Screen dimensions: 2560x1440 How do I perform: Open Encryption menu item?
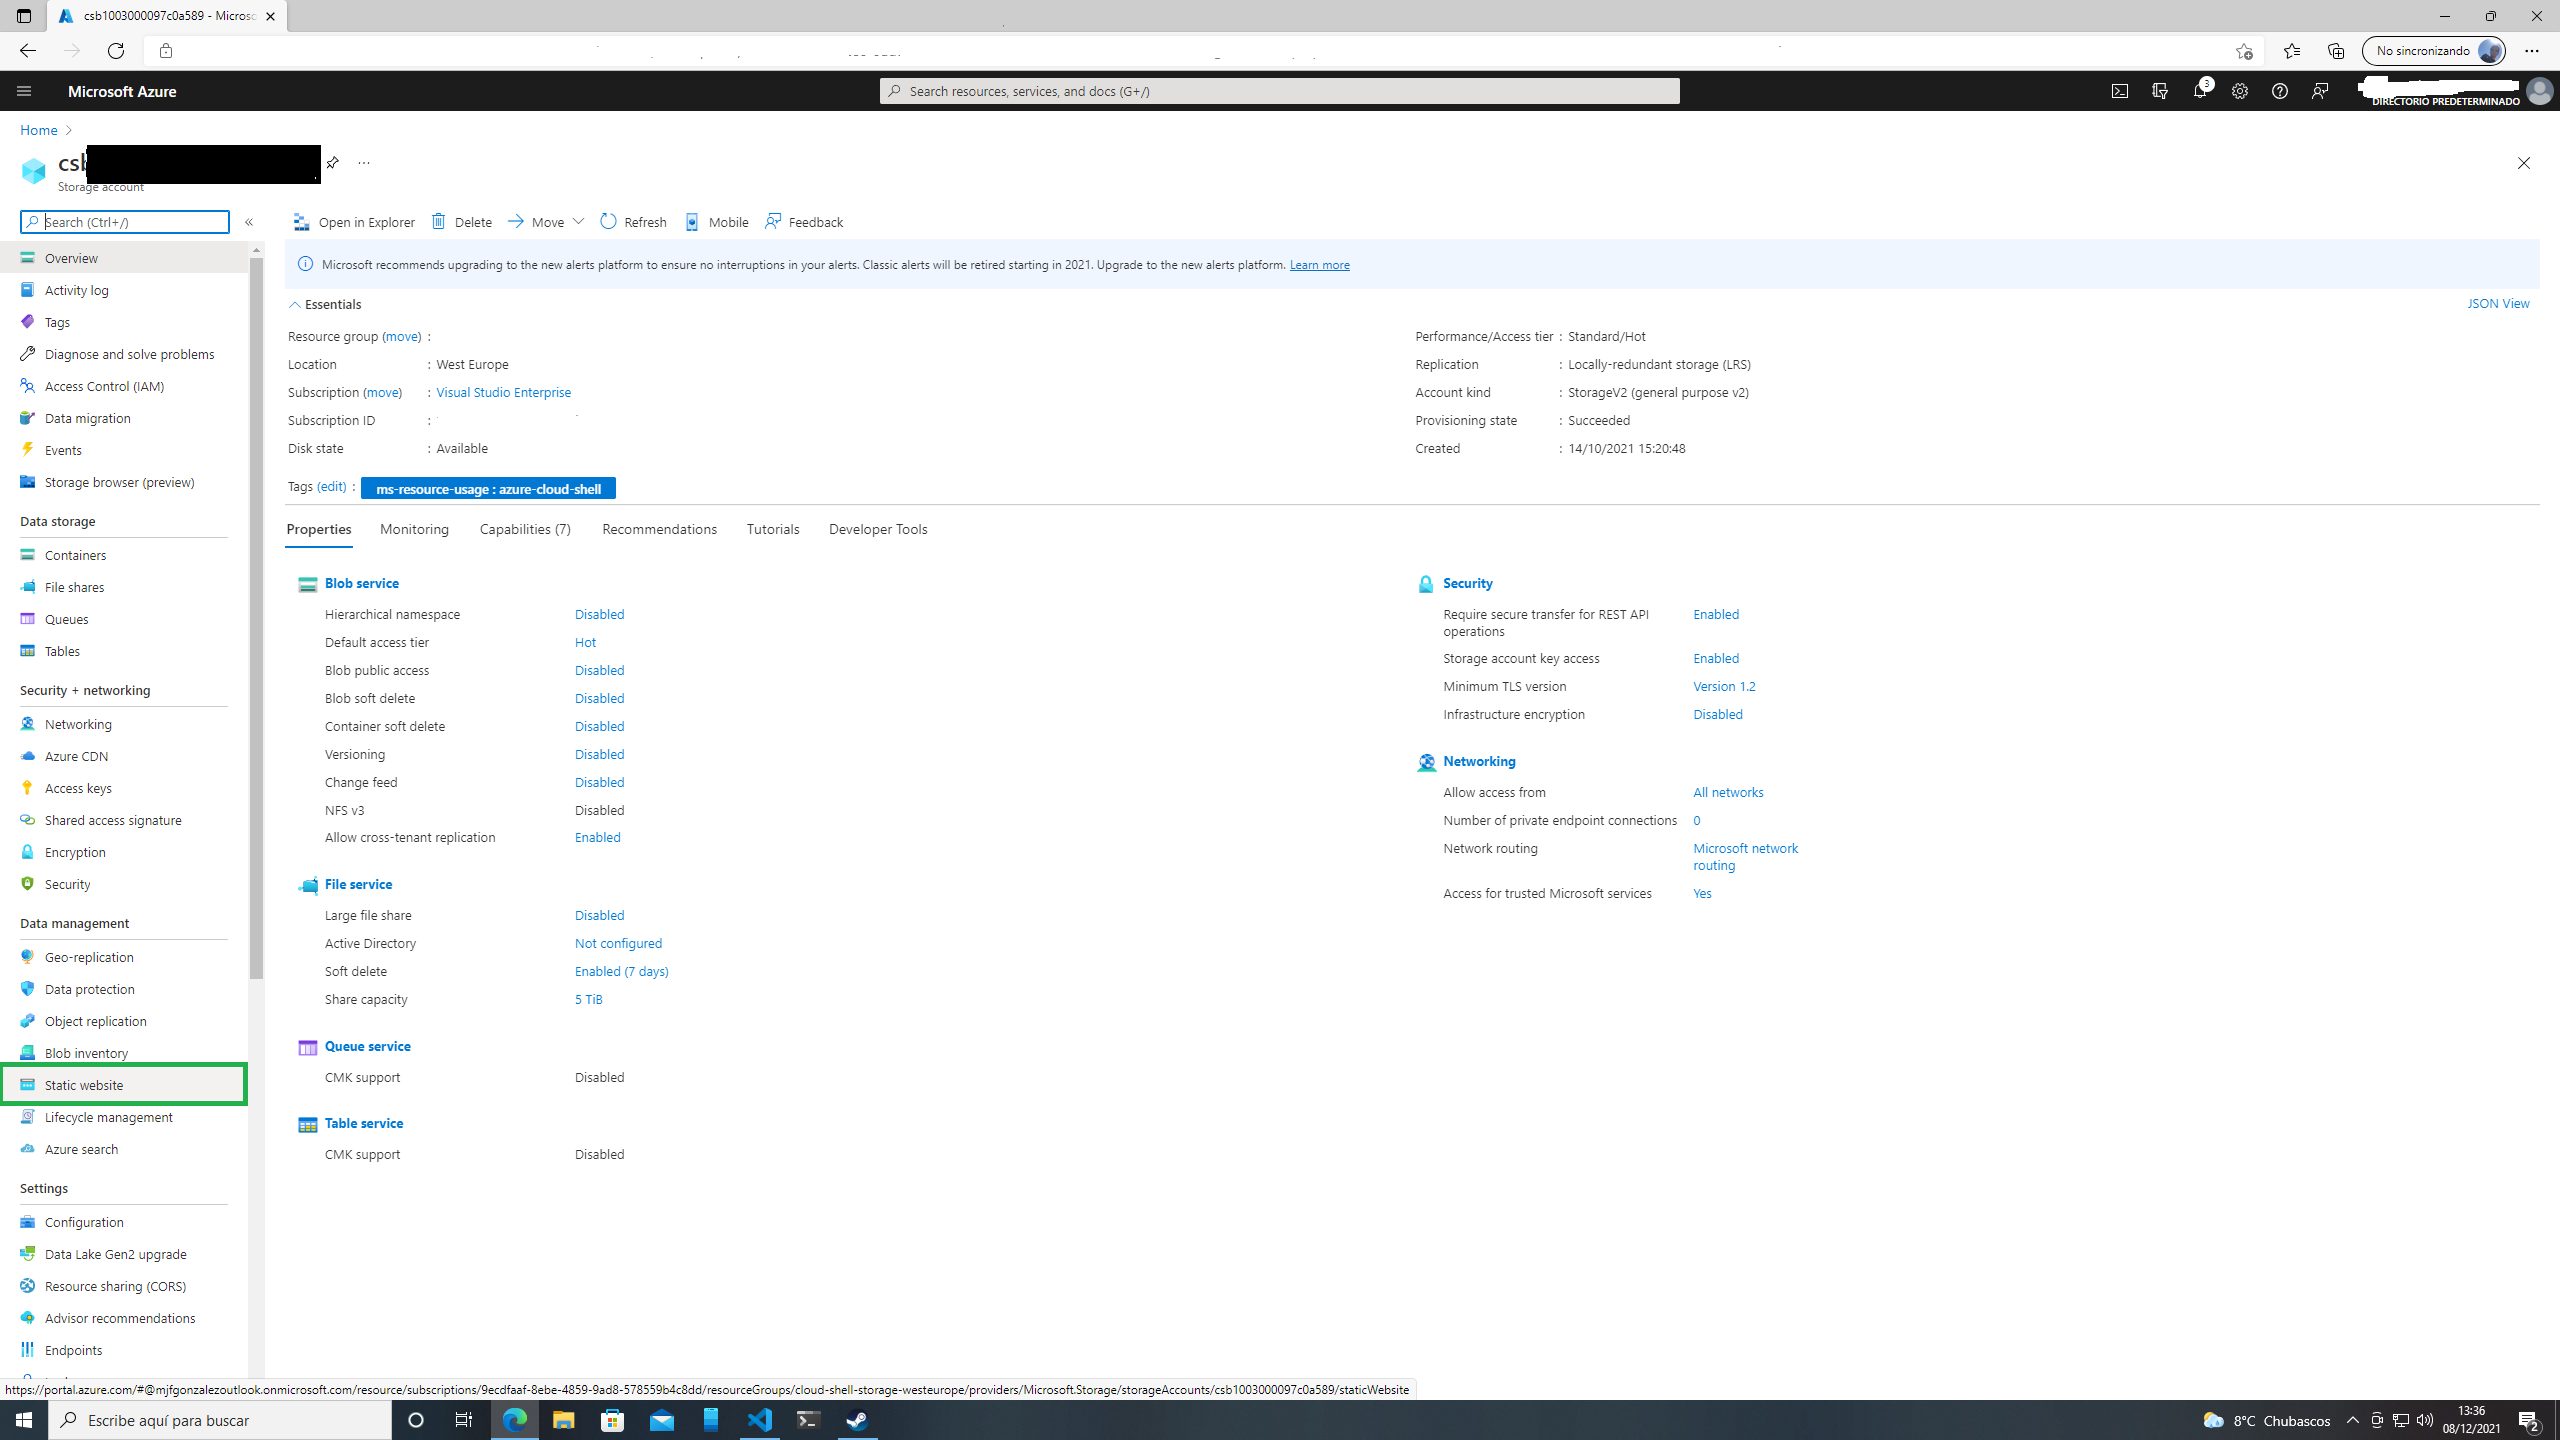[124, 852]
